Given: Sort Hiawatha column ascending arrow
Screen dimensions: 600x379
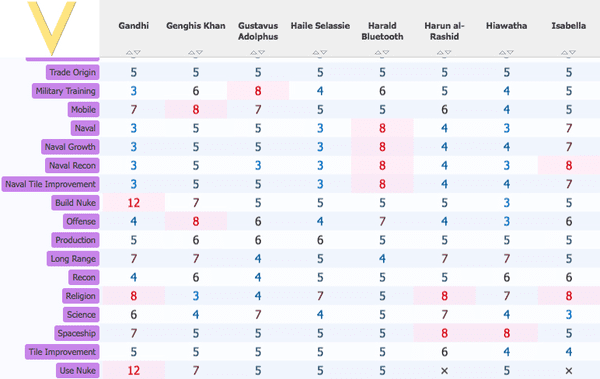Looking at the screenshot, I should [x=502, y=52].
